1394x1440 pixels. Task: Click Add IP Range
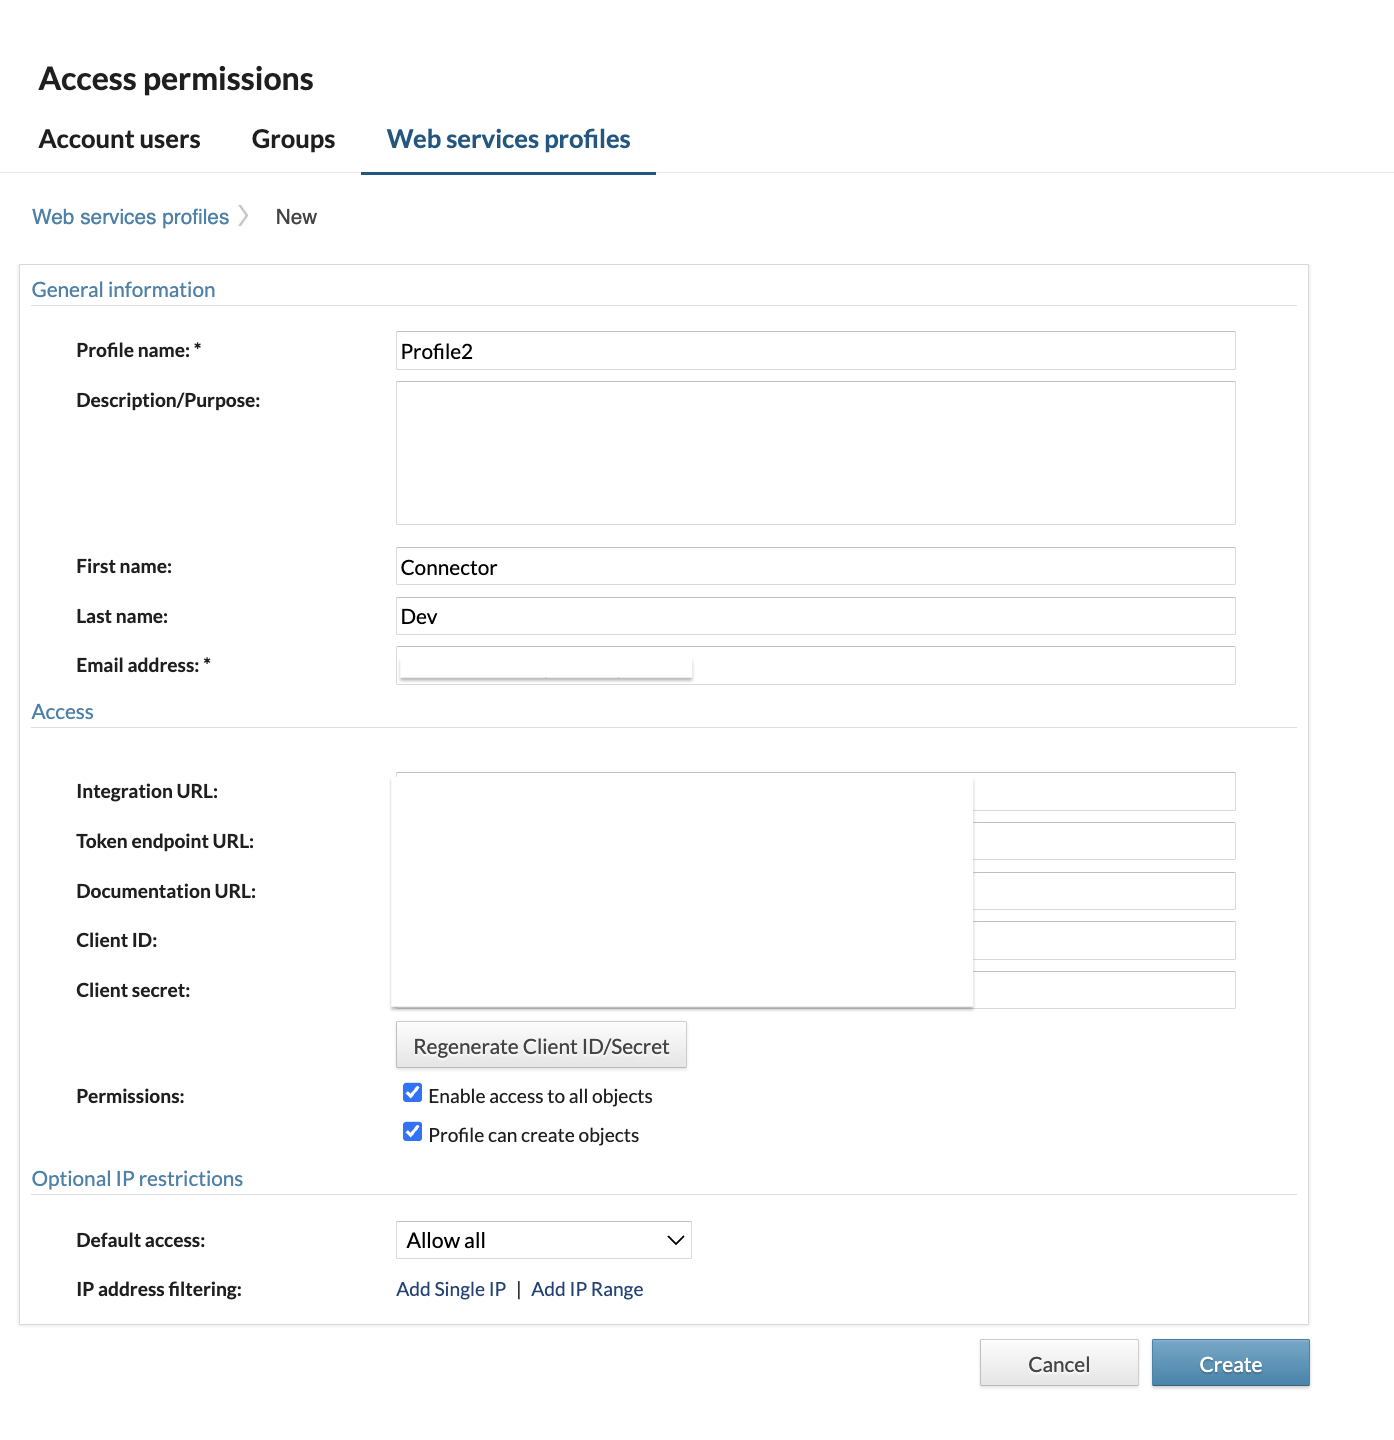pyautogui.click(x=587, y=1288)
